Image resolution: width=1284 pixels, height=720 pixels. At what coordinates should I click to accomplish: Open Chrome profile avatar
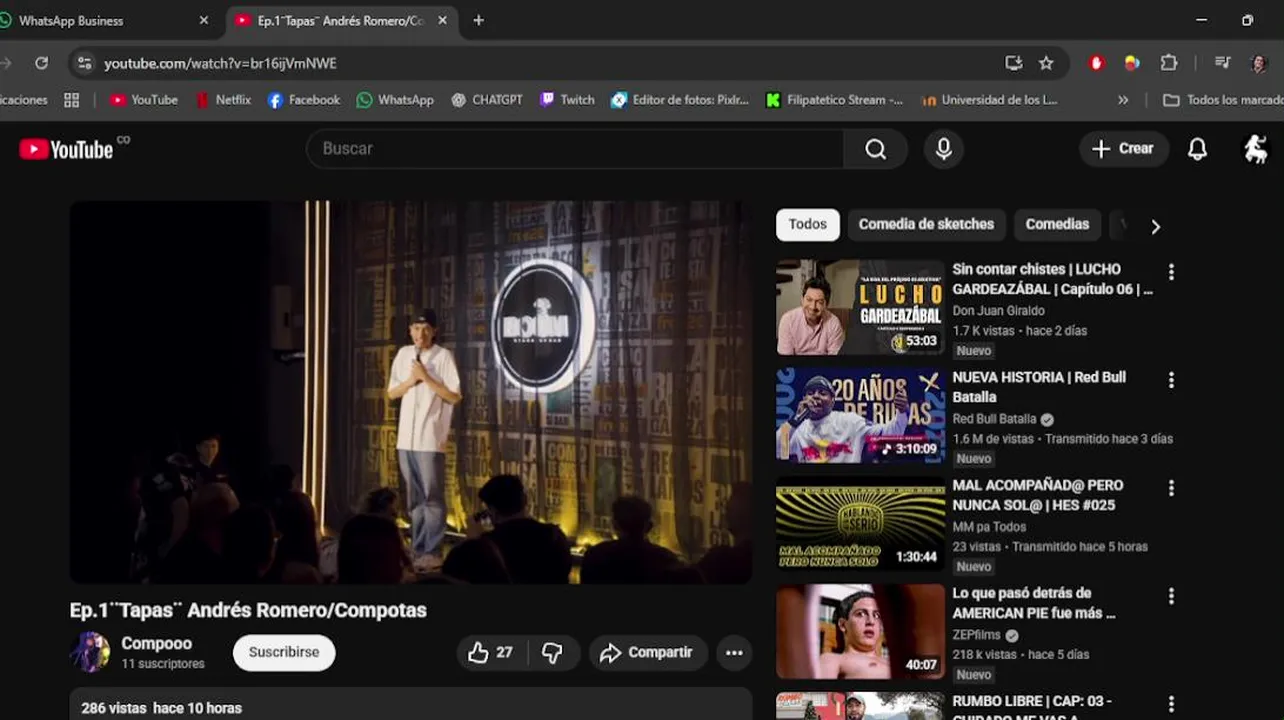coord(1259,63)
